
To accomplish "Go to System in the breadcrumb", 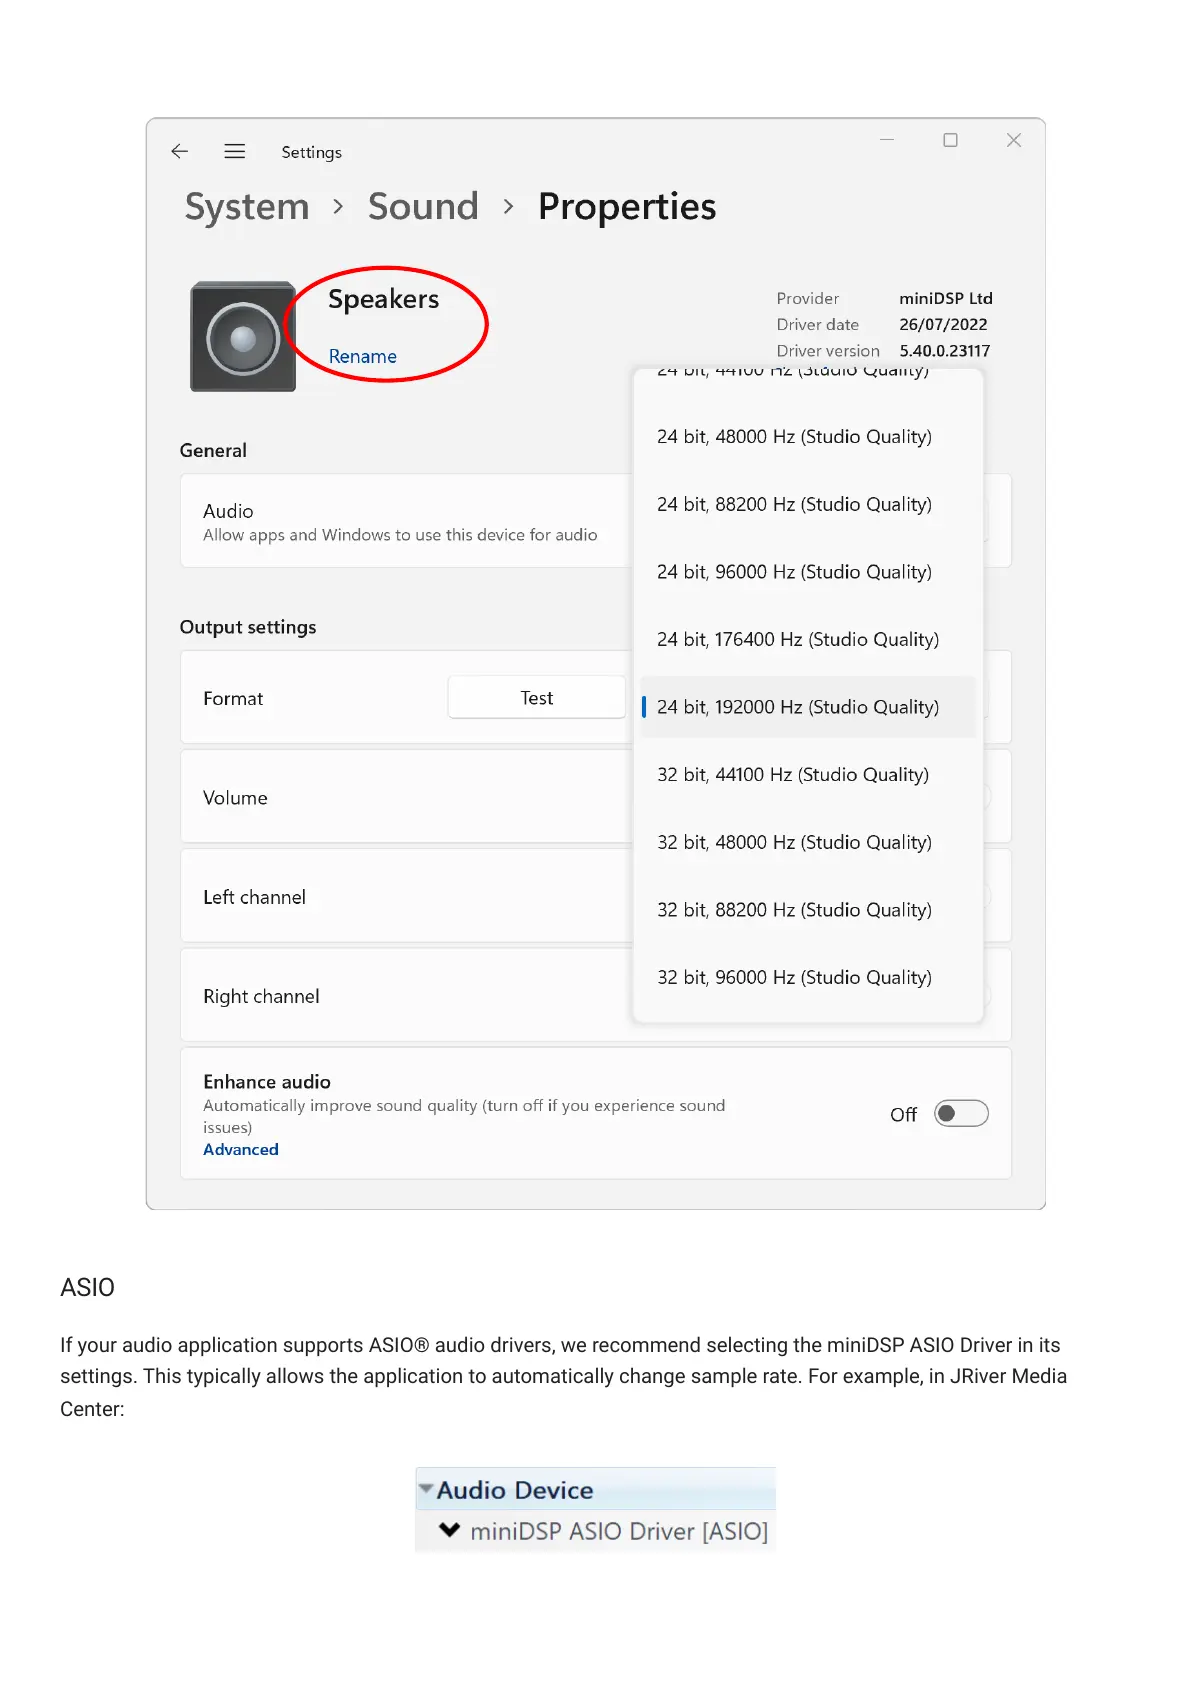I will coord(247,207).
